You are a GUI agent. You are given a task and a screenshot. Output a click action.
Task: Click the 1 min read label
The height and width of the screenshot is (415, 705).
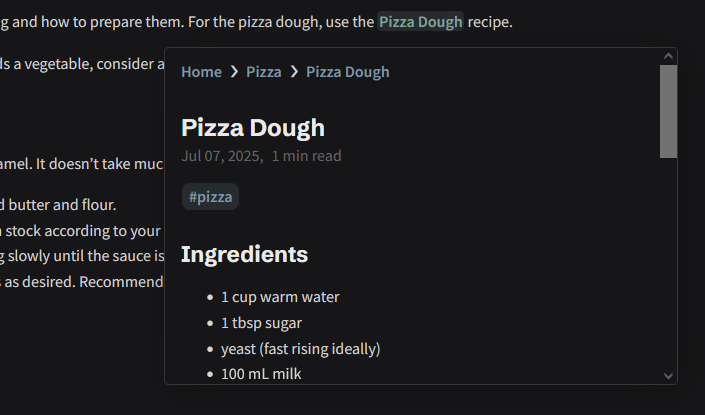point(306,156)
